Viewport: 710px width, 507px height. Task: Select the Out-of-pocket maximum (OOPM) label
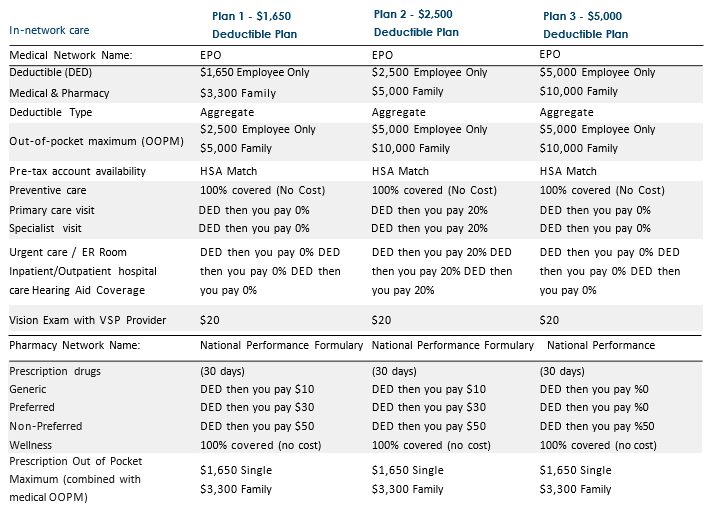click(x=78, y=141)
